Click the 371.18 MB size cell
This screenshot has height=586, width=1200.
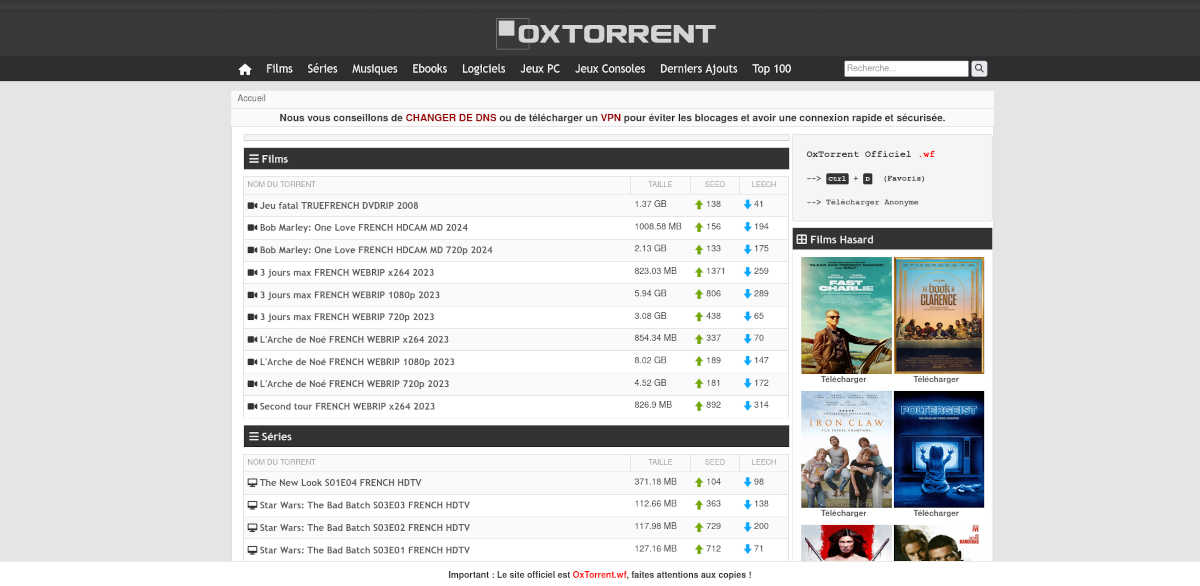[x=656, y=482]
